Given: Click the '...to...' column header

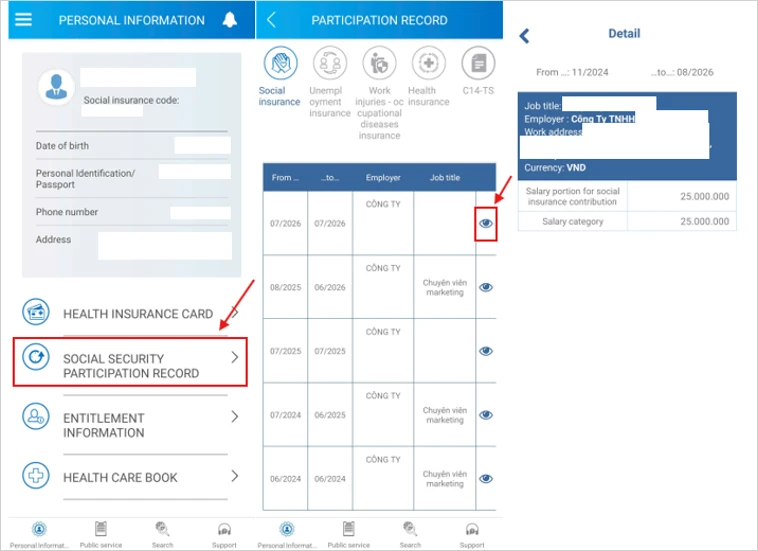Looking at the screenshot, I should coord(330,177).
